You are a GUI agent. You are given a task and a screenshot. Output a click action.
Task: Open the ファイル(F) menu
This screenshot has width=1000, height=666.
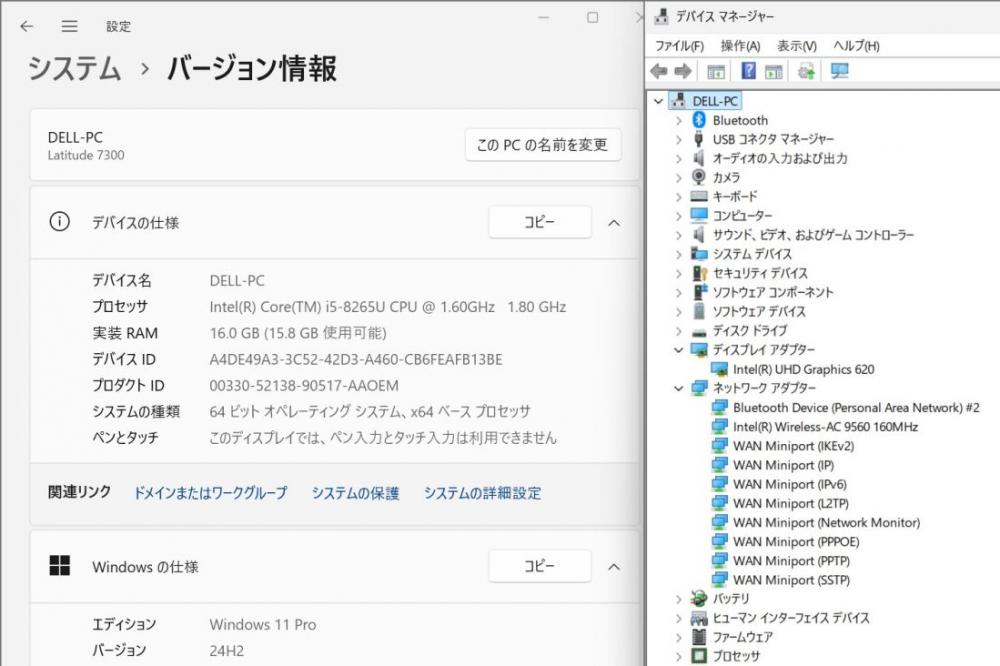coord(679,46)
